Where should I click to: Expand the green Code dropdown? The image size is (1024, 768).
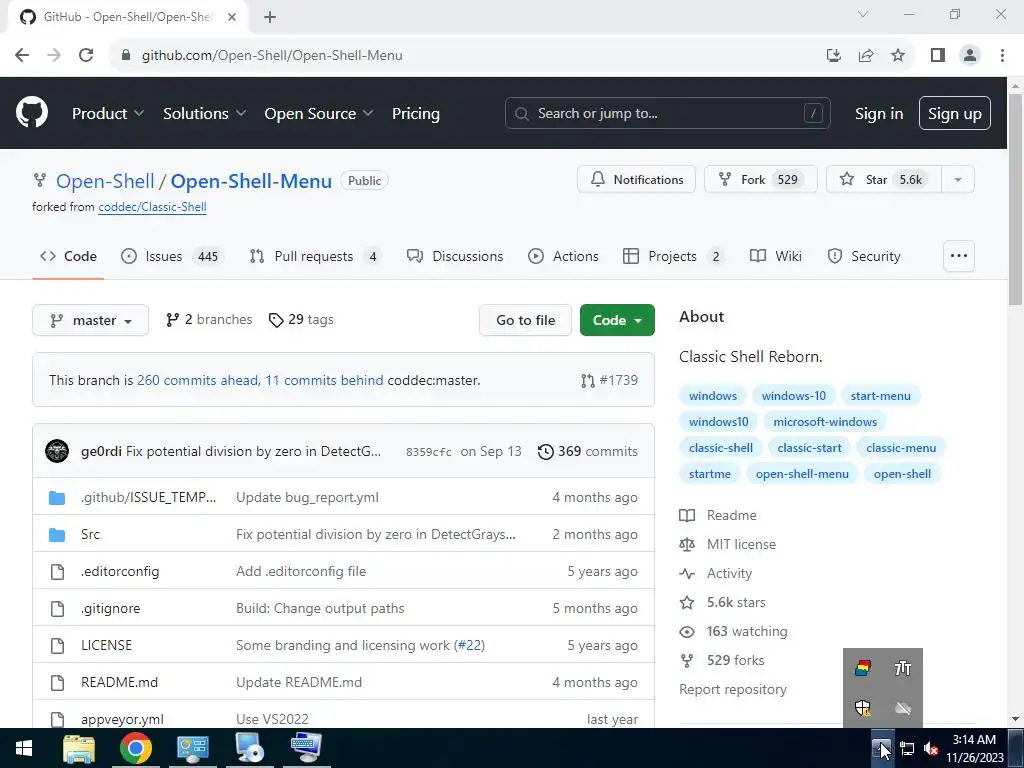point(617,320)
